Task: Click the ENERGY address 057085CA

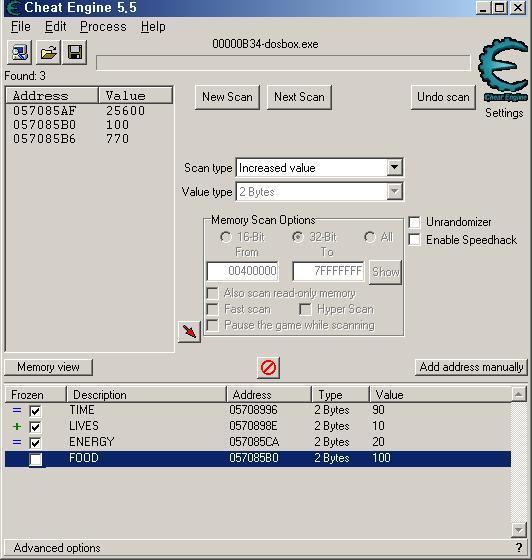Action: 254,442
